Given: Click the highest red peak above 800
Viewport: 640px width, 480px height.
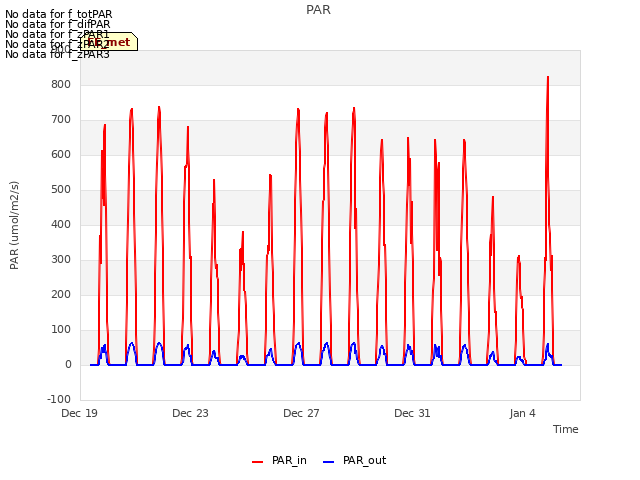Looking at the screenshot, I should [x=548, y=78].
